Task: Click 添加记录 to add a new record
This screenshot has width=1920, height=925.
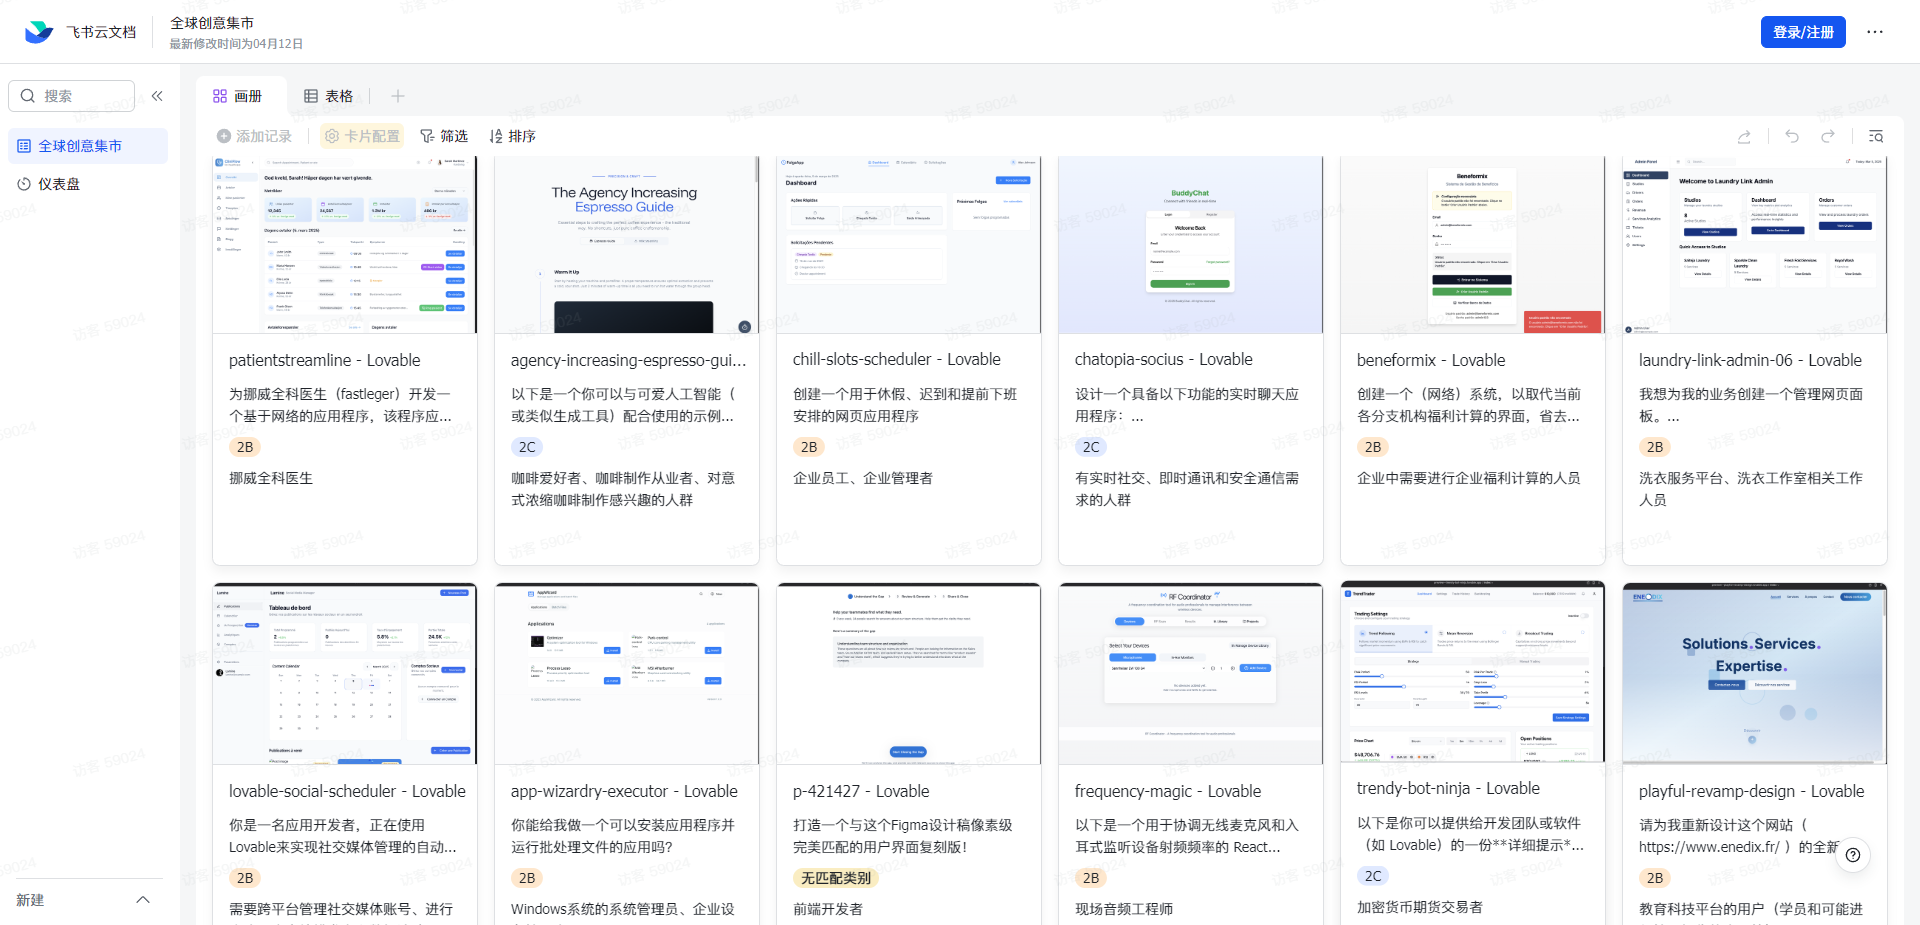Action: click(255, 136)
